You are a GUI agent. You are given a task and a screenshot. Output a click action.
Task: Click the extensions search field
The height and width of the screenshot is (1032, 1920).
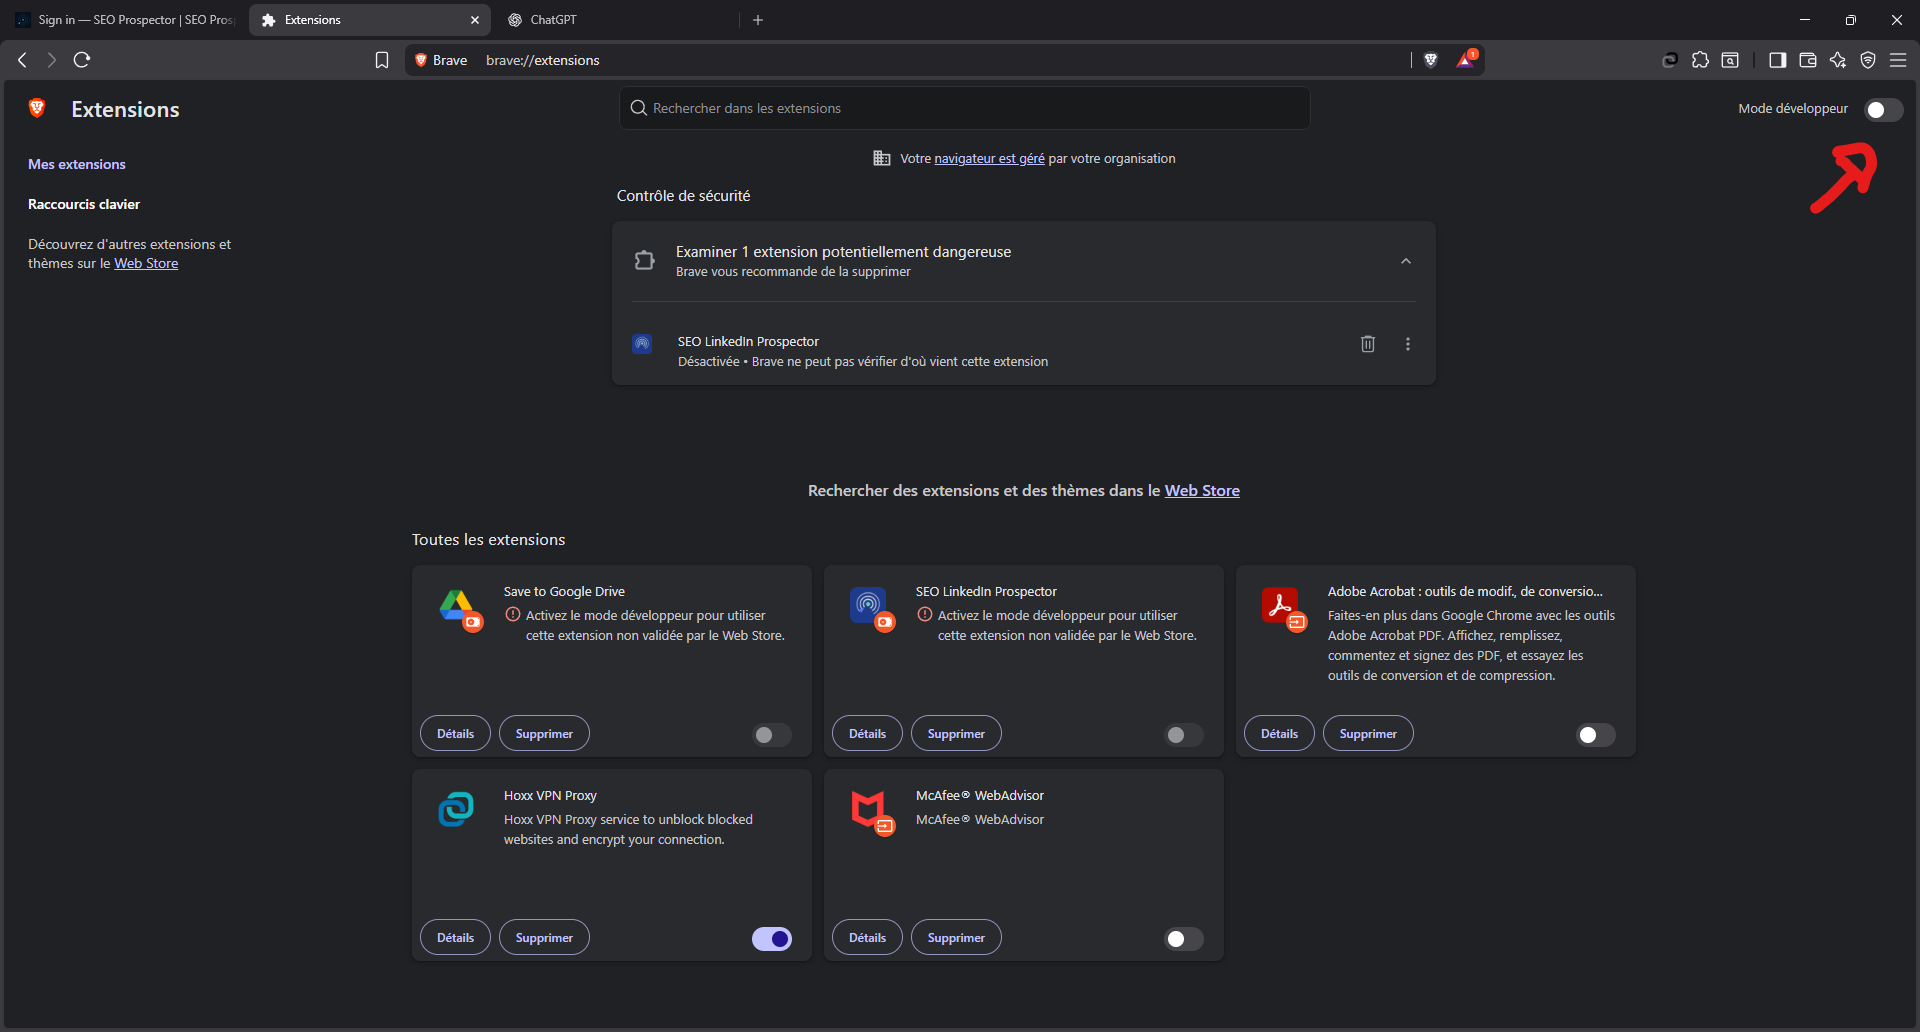(963, 108)
